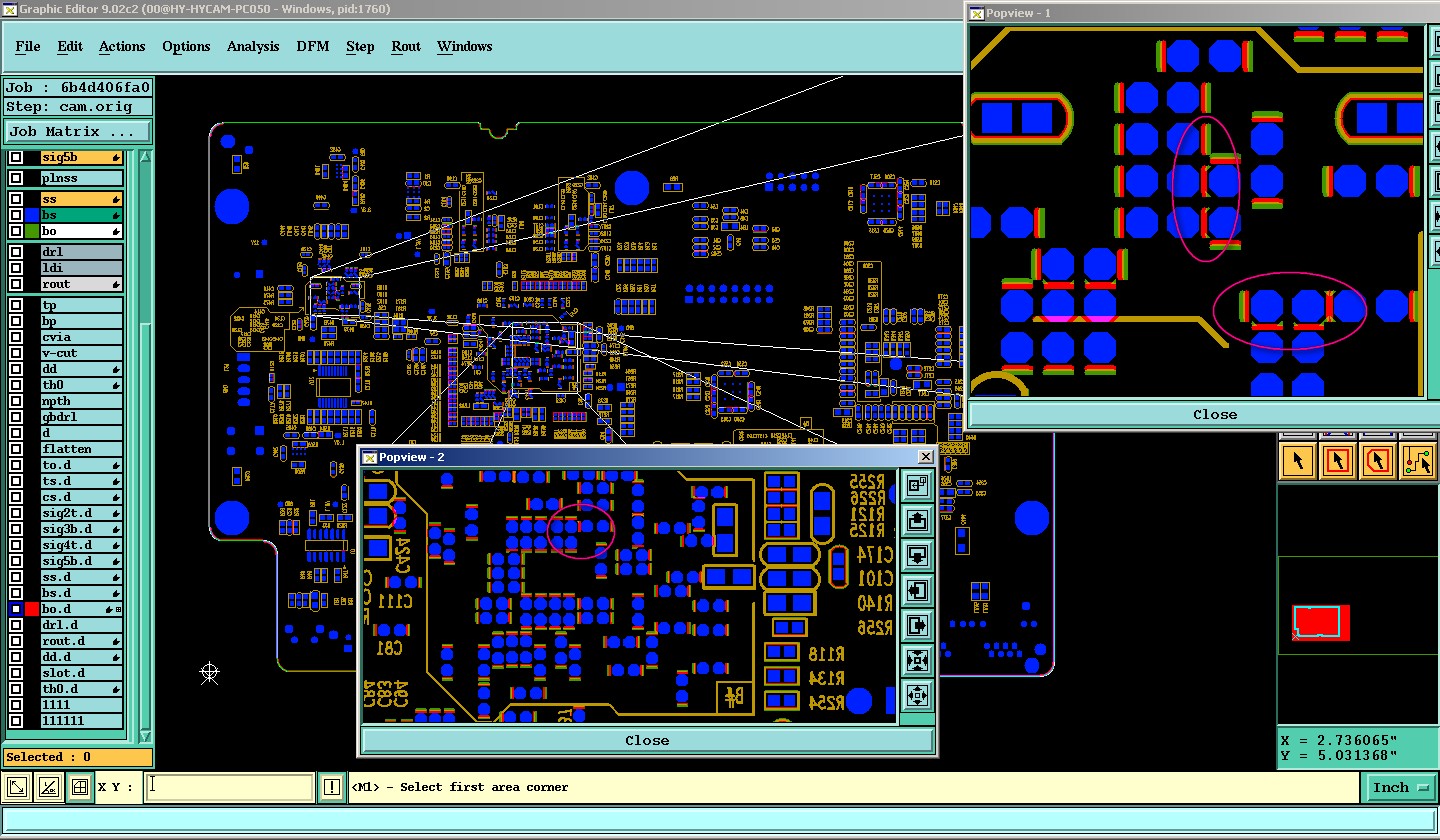Click the top window icon in Popview-2 toolbar

(x=917, y=486)
